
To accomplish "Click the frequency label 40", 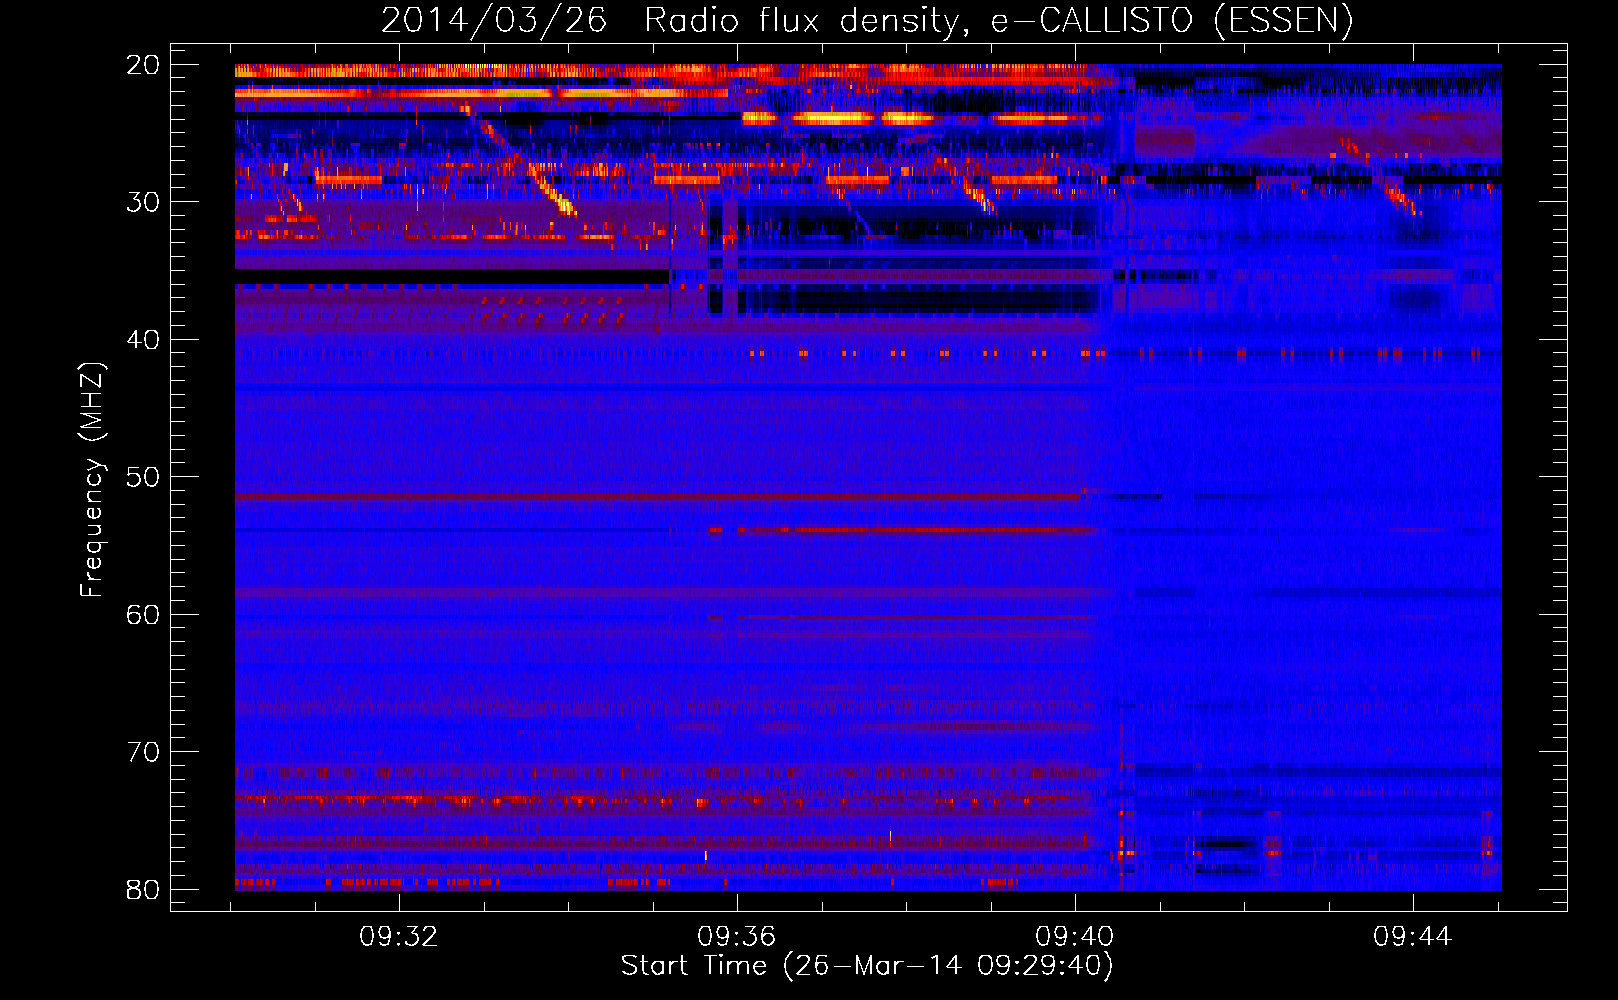I will [143, 340].
